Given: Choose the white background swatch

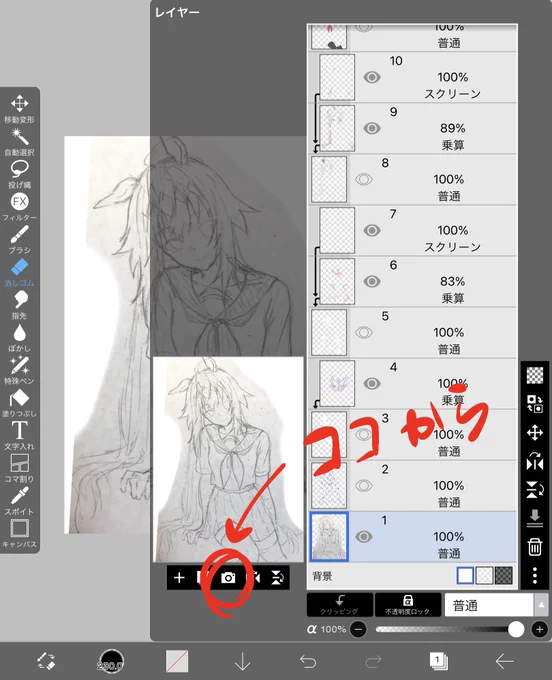Looking at the screenshot, I should tap(465, 576).
